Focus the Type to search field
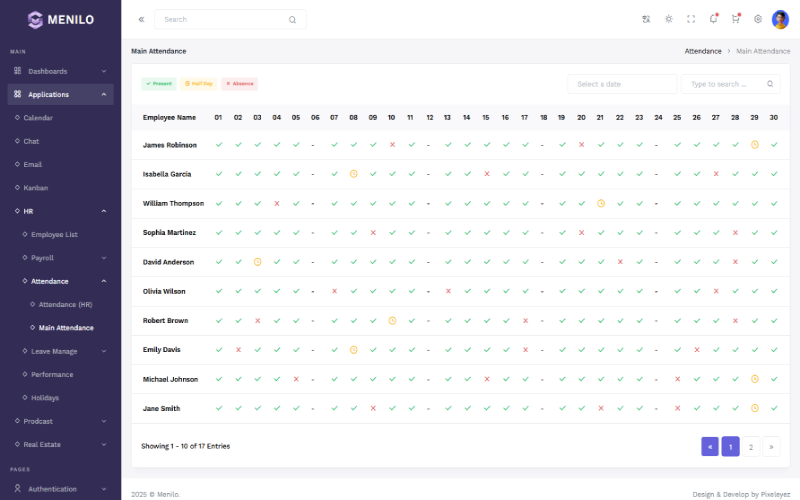Screen dimensions: 800x500 tap(730, 84)
